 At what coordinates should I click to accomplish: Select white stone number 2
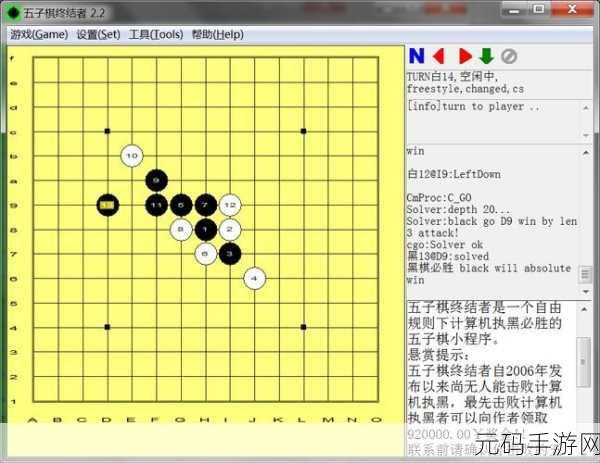click(230, 230)
